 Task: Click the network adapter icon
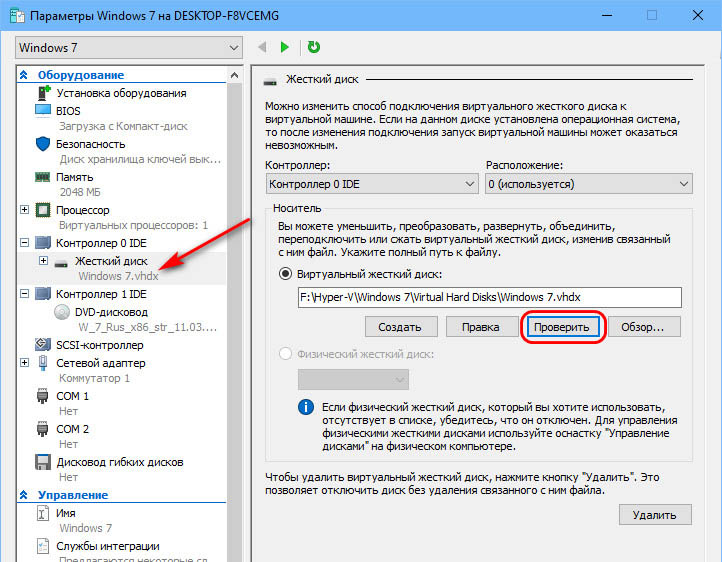(43, 363)
